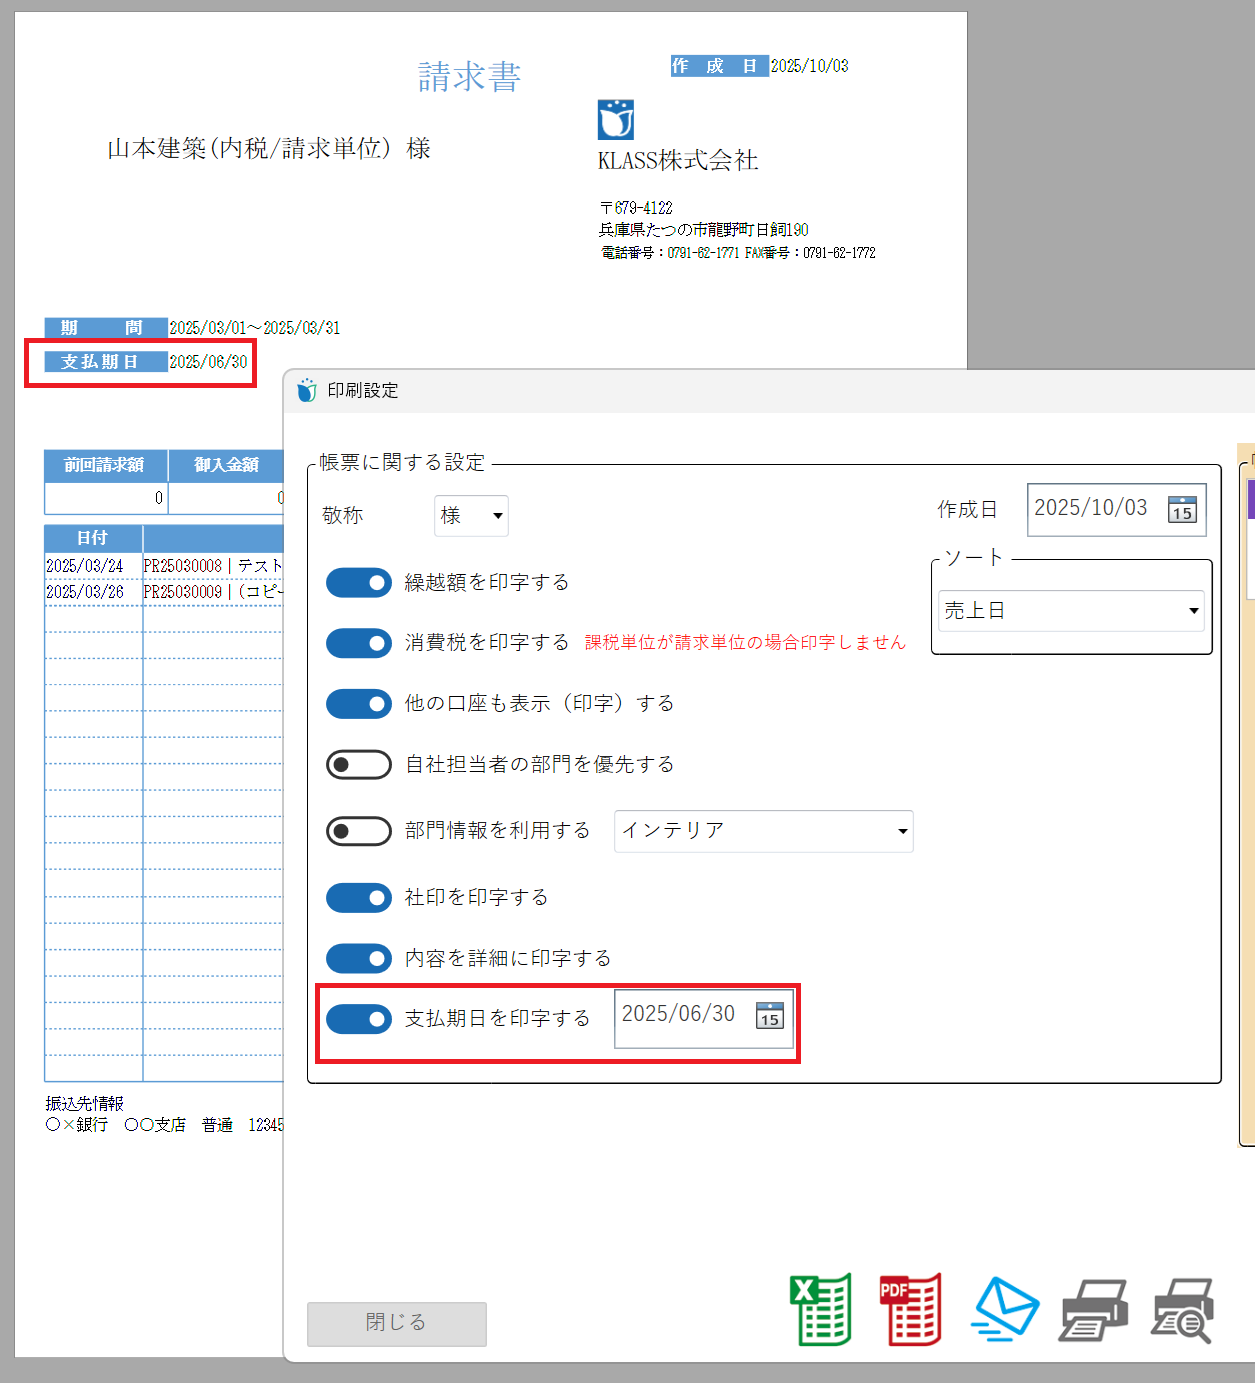Click KLASS company logo on invoice
The height and width of the screenshot is (1383, 1255).
click(x=616, y=120)
